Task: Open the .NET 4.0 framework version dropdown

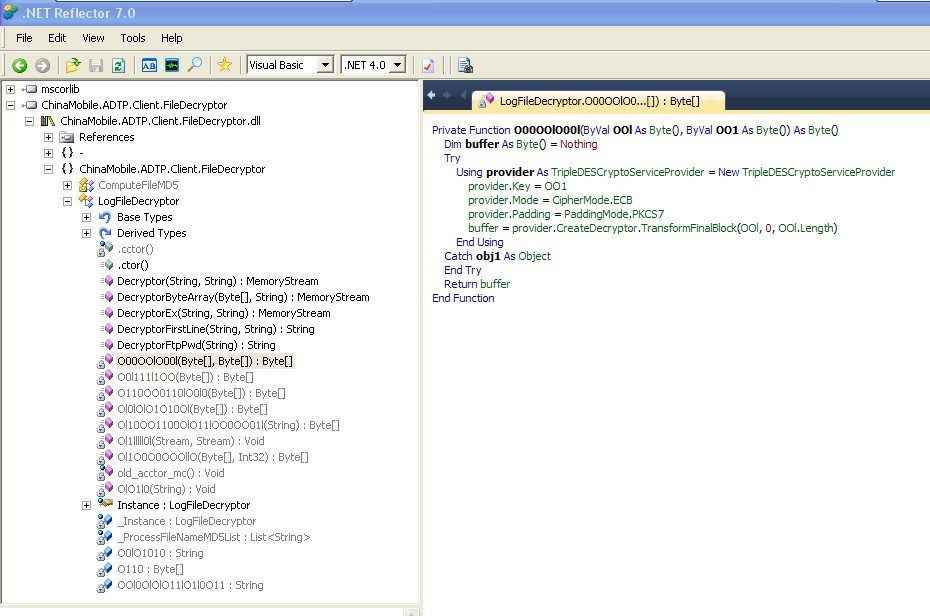Action: click(x=398, y=65)
